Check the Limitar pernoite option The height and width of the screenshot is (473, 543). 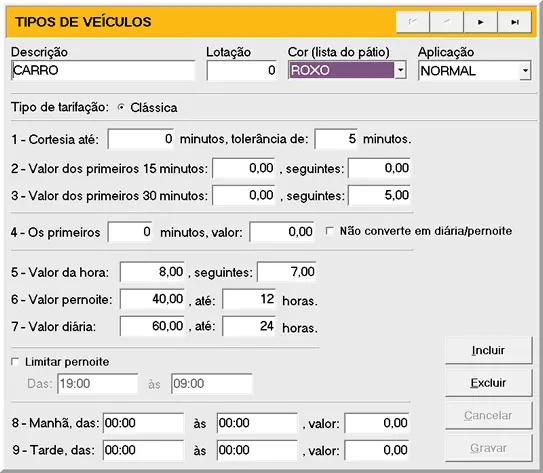point(15,362)
